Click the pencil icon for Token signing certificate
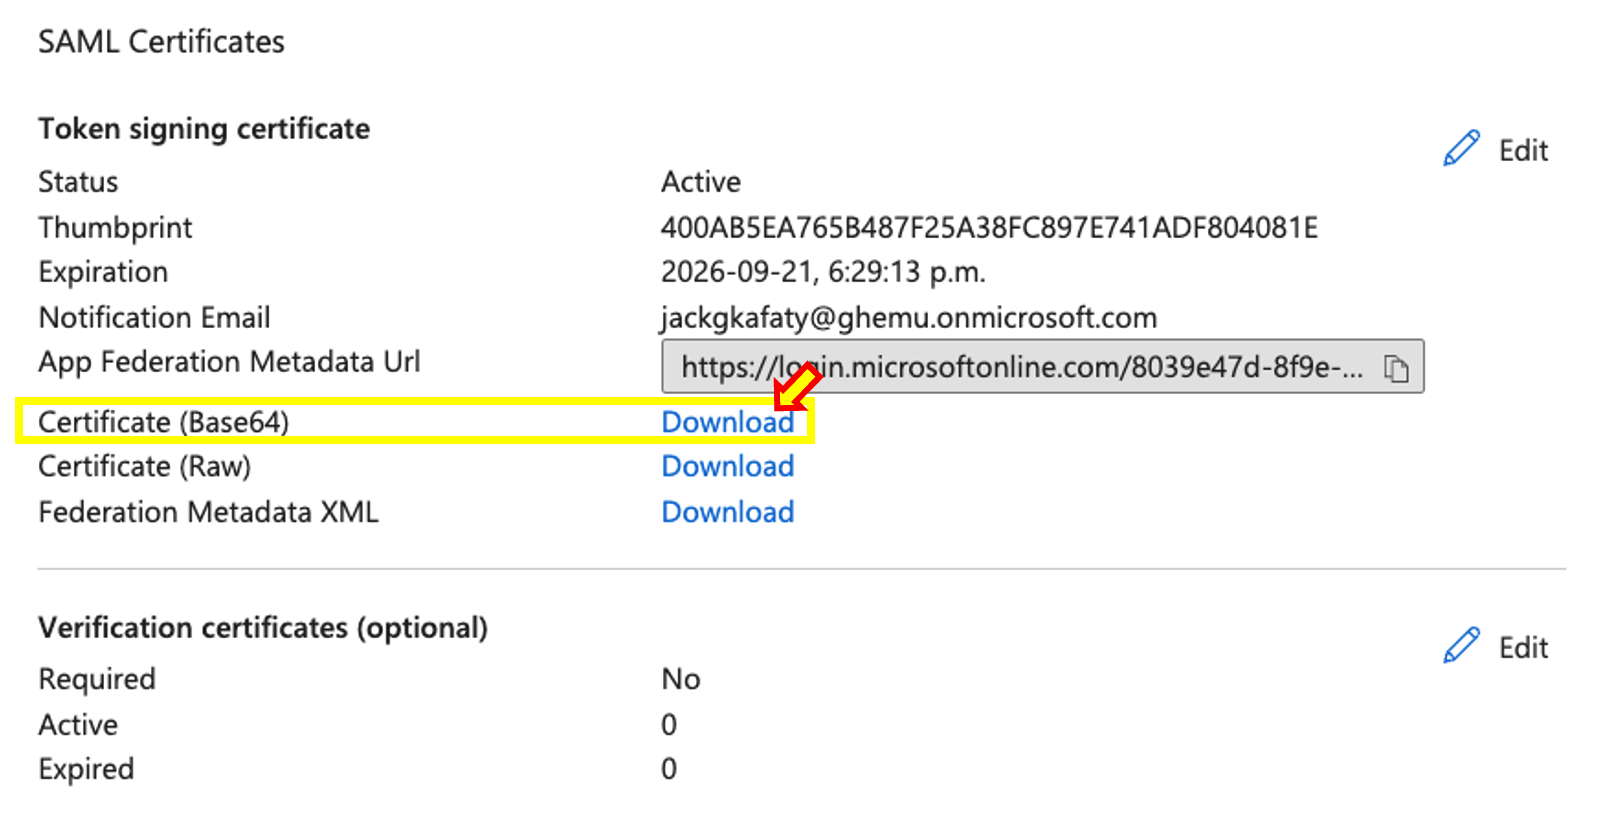1605x828 pixels. click(x=1461, y=149)
